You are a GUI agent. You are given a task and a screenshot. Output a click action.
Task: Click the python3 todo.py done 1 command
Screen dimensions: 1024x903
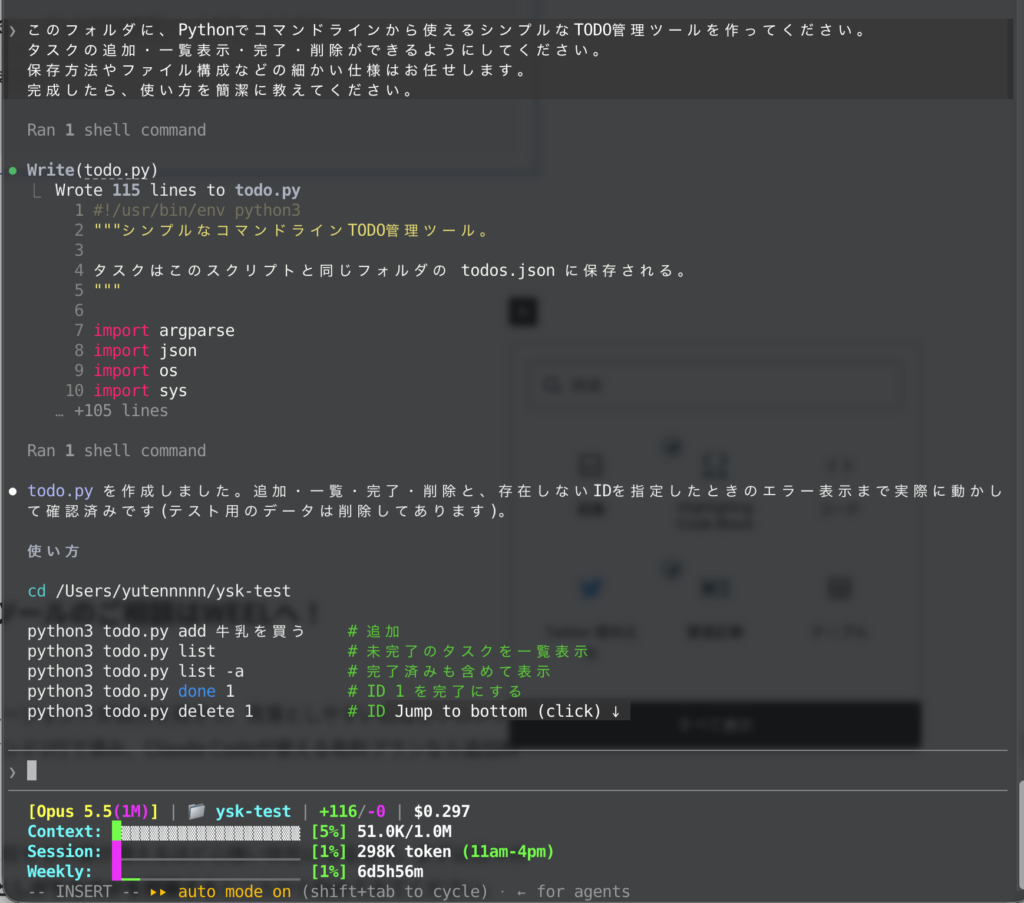tap(131, 691)
